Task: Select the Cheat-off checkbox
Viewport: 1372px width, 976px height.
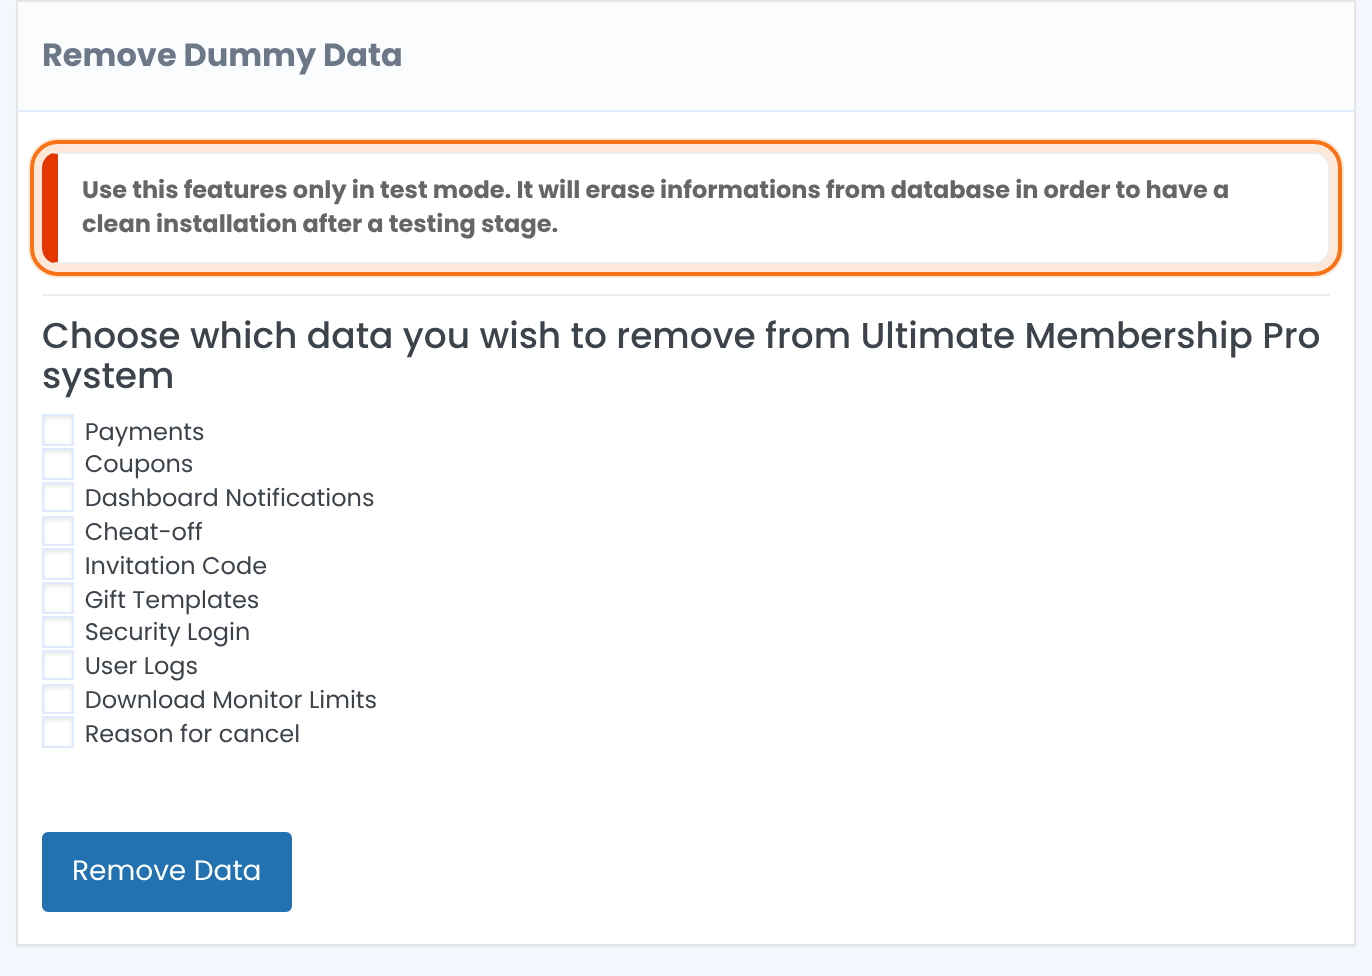Action: (58, 531)
